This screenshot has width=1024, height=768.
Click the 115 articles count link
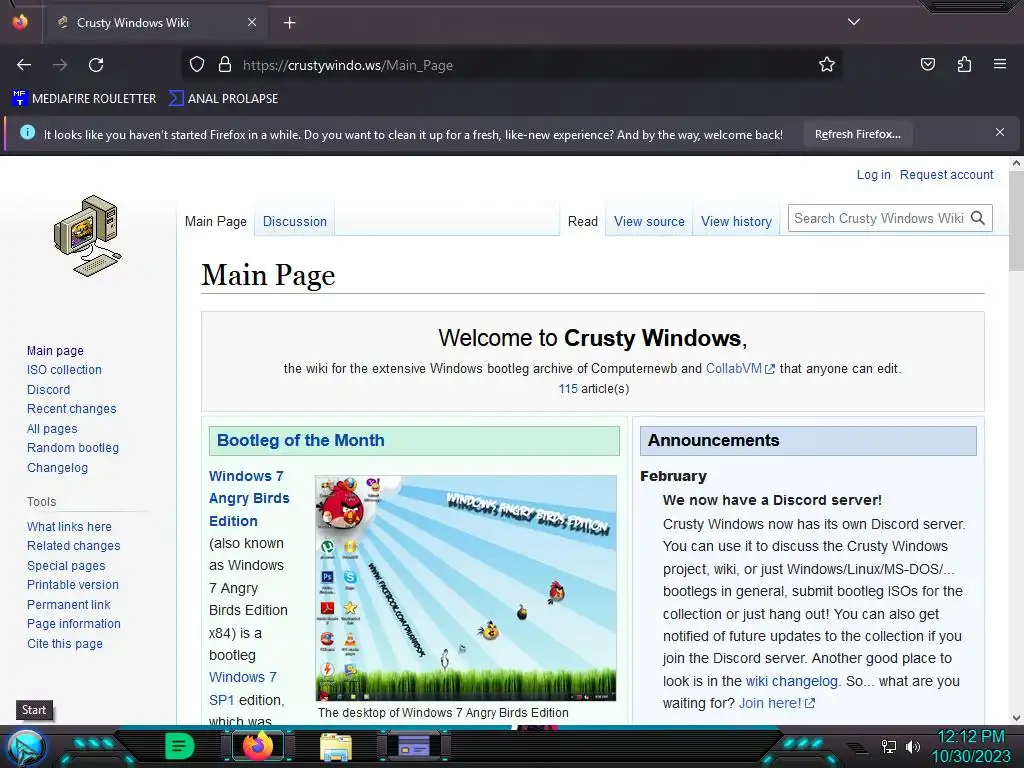coord(568,389)
